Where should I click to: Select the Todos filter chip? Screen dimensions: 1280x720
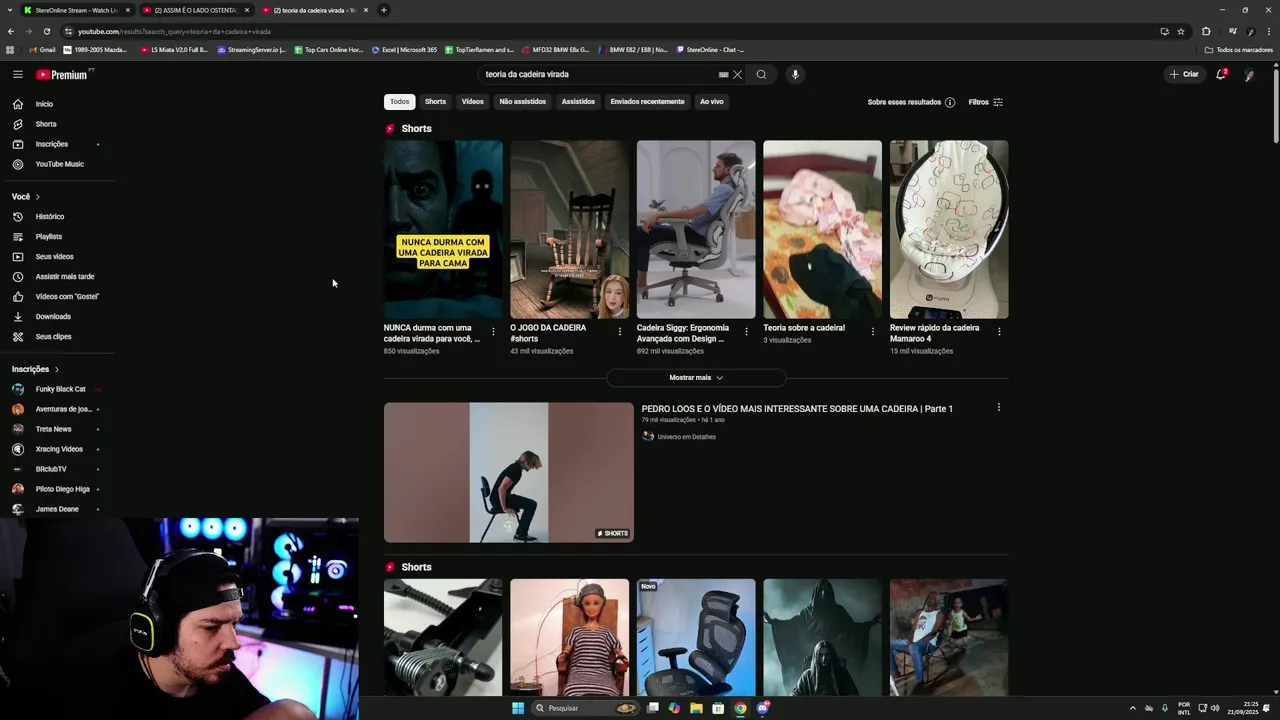pyautogui.click(x=399, y=102)
